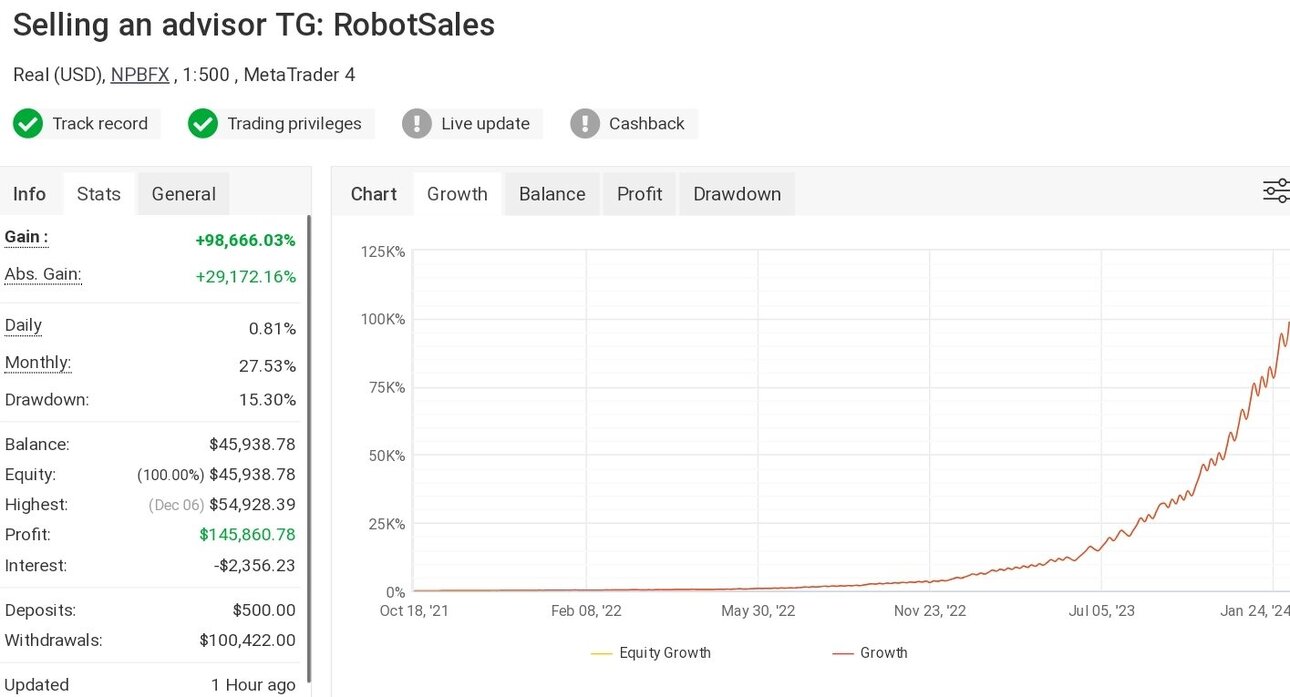Screen dimensions: 1290x697
Task: Select the Growth chart tab
Action: [x=457, y=194]
